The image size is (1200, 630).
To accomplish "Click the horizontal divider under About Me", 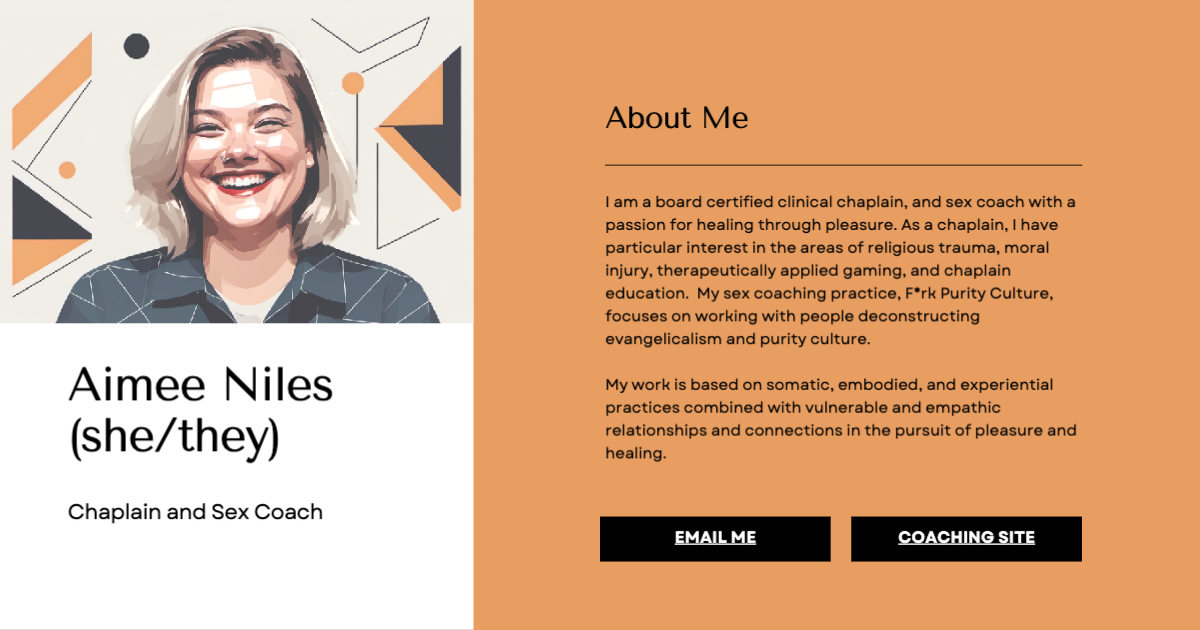I will coord(841,162).
